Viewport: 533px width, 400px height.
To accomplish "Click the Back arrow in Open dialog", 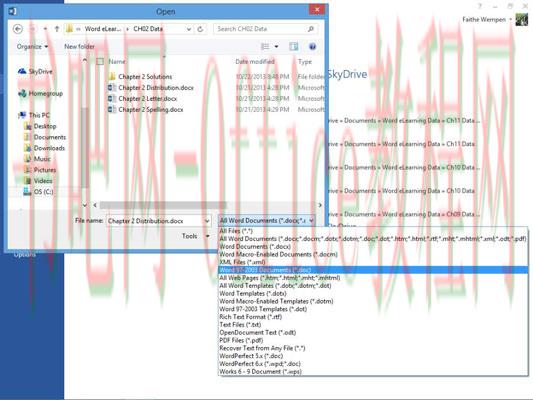I will coord(18,29).
